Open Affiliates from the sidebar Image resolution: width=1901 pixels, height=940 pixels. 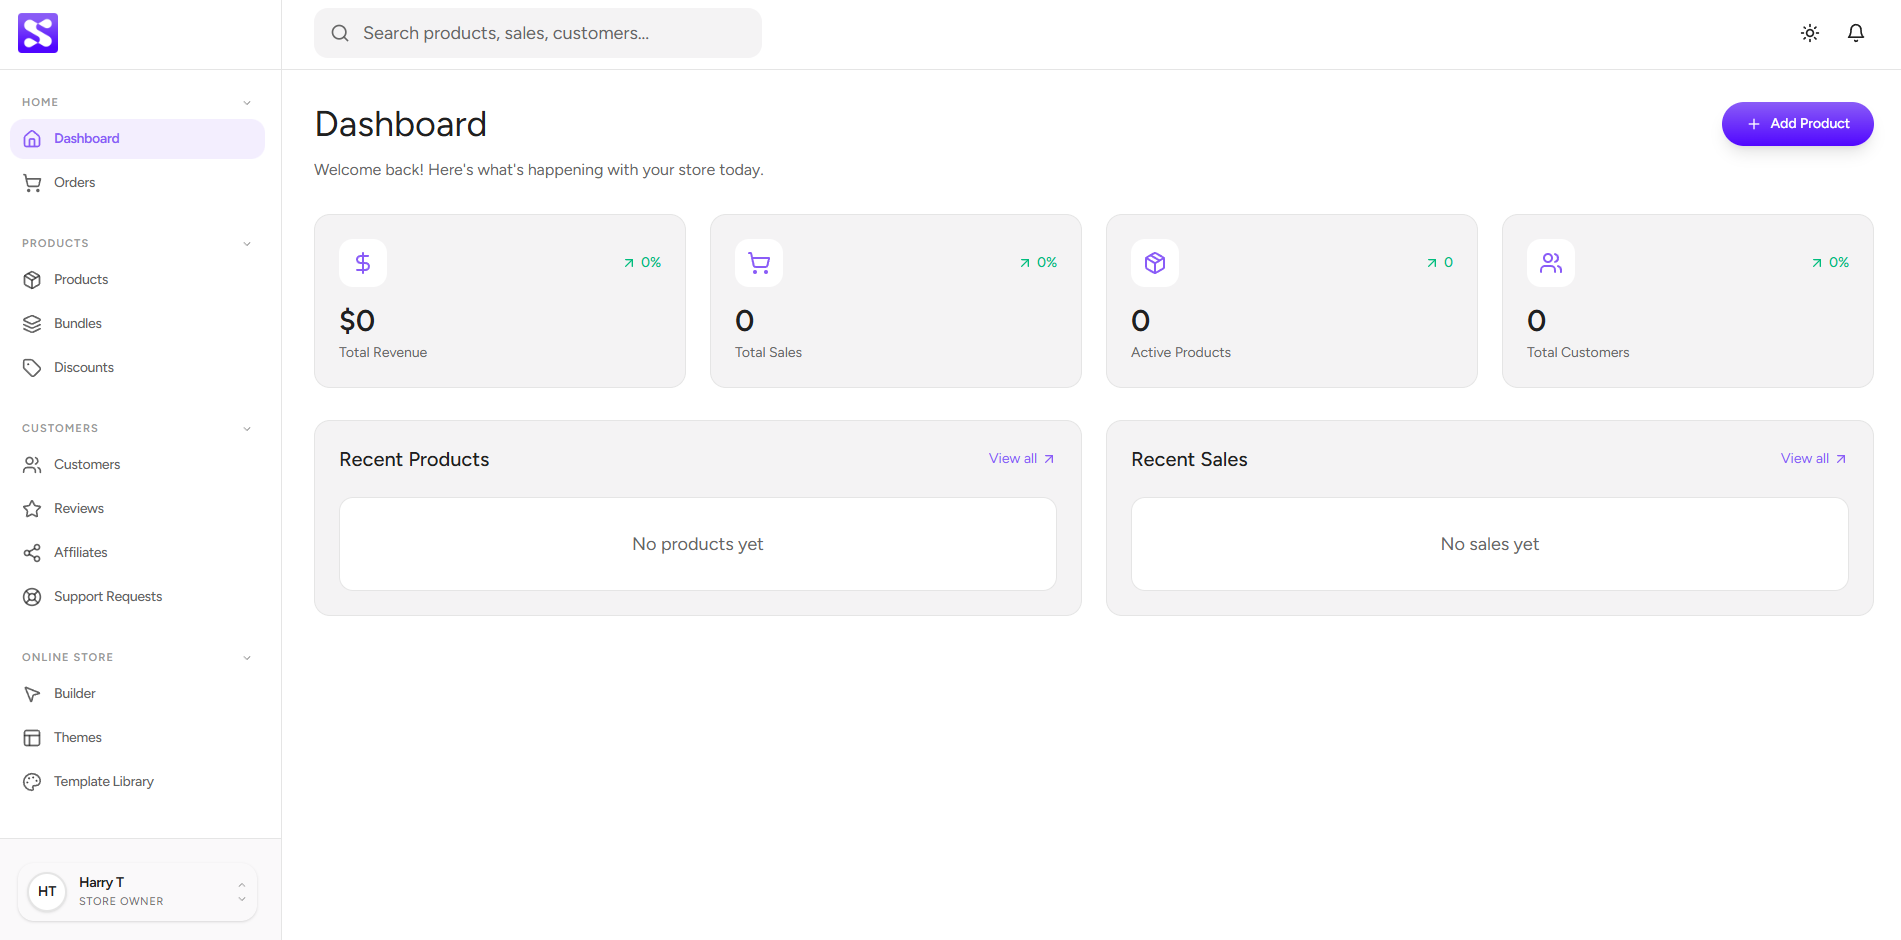coord(80,552)
